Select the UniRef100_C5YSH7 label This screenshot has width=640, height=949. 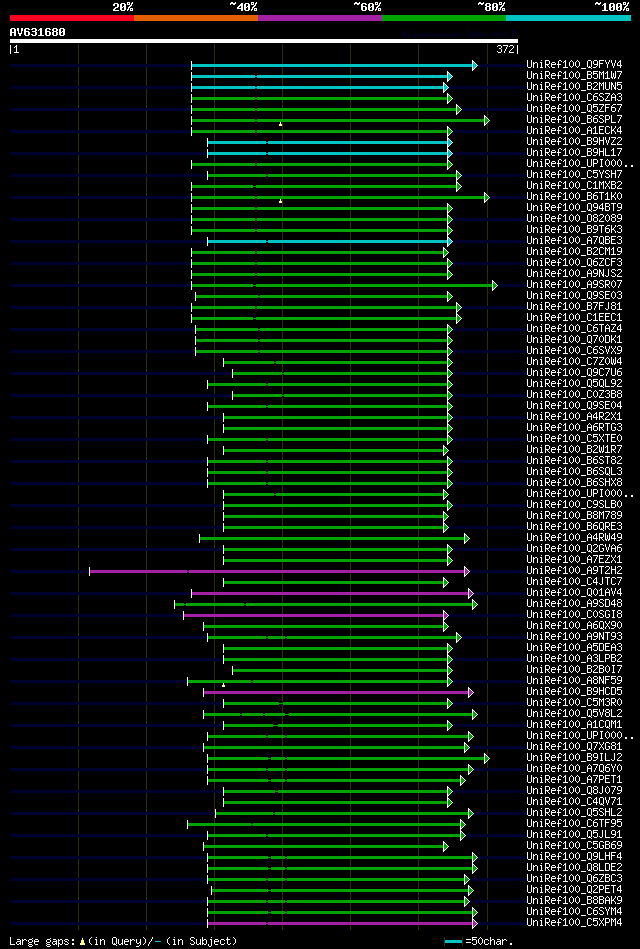pos(574,174)
